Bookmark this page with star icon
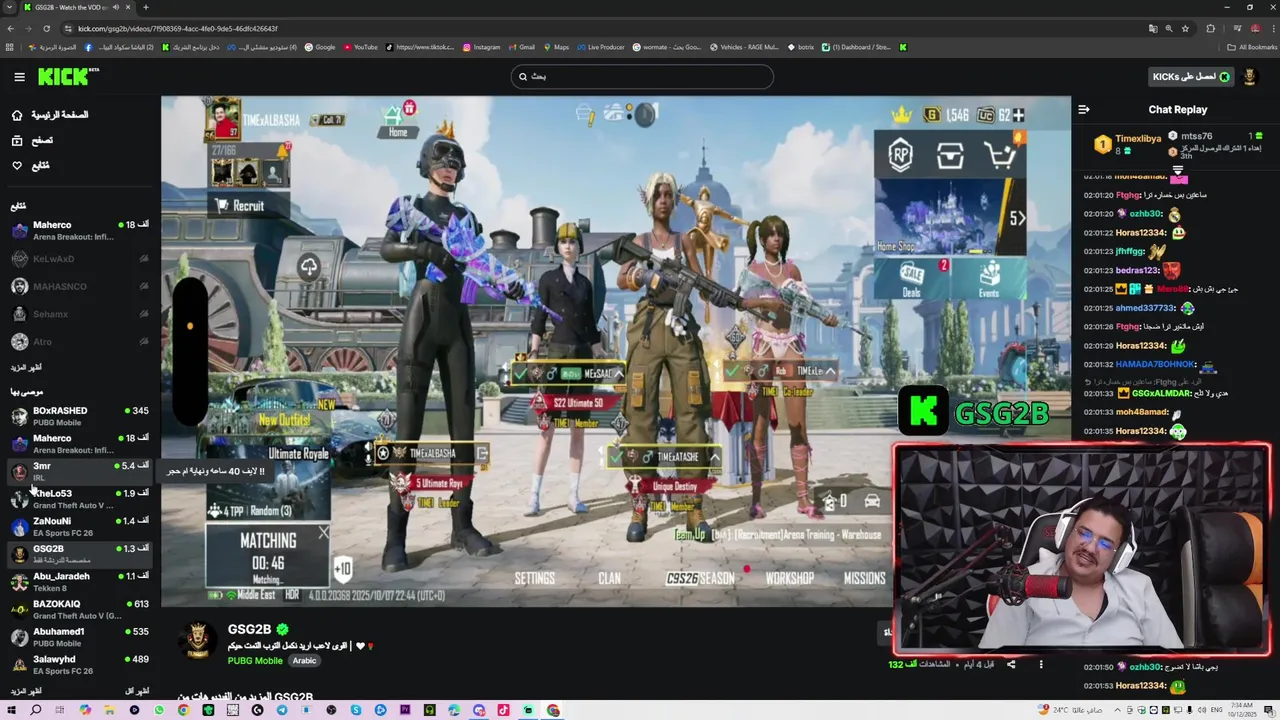The height and width of the screenshot is (720, 1280). [x=1185, y=28]
